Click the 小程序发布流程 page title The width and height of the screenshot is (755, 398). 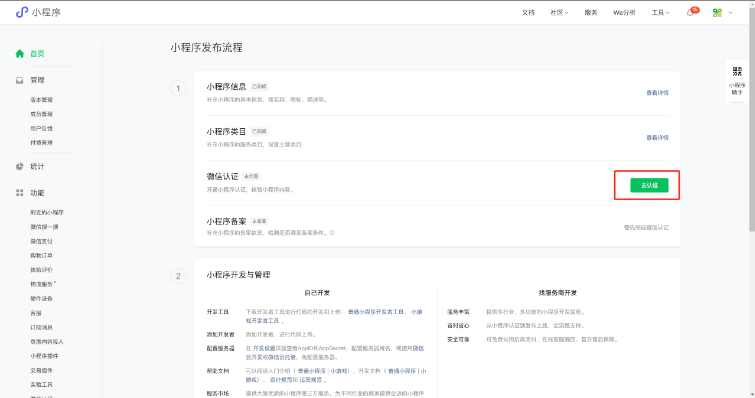207,48
